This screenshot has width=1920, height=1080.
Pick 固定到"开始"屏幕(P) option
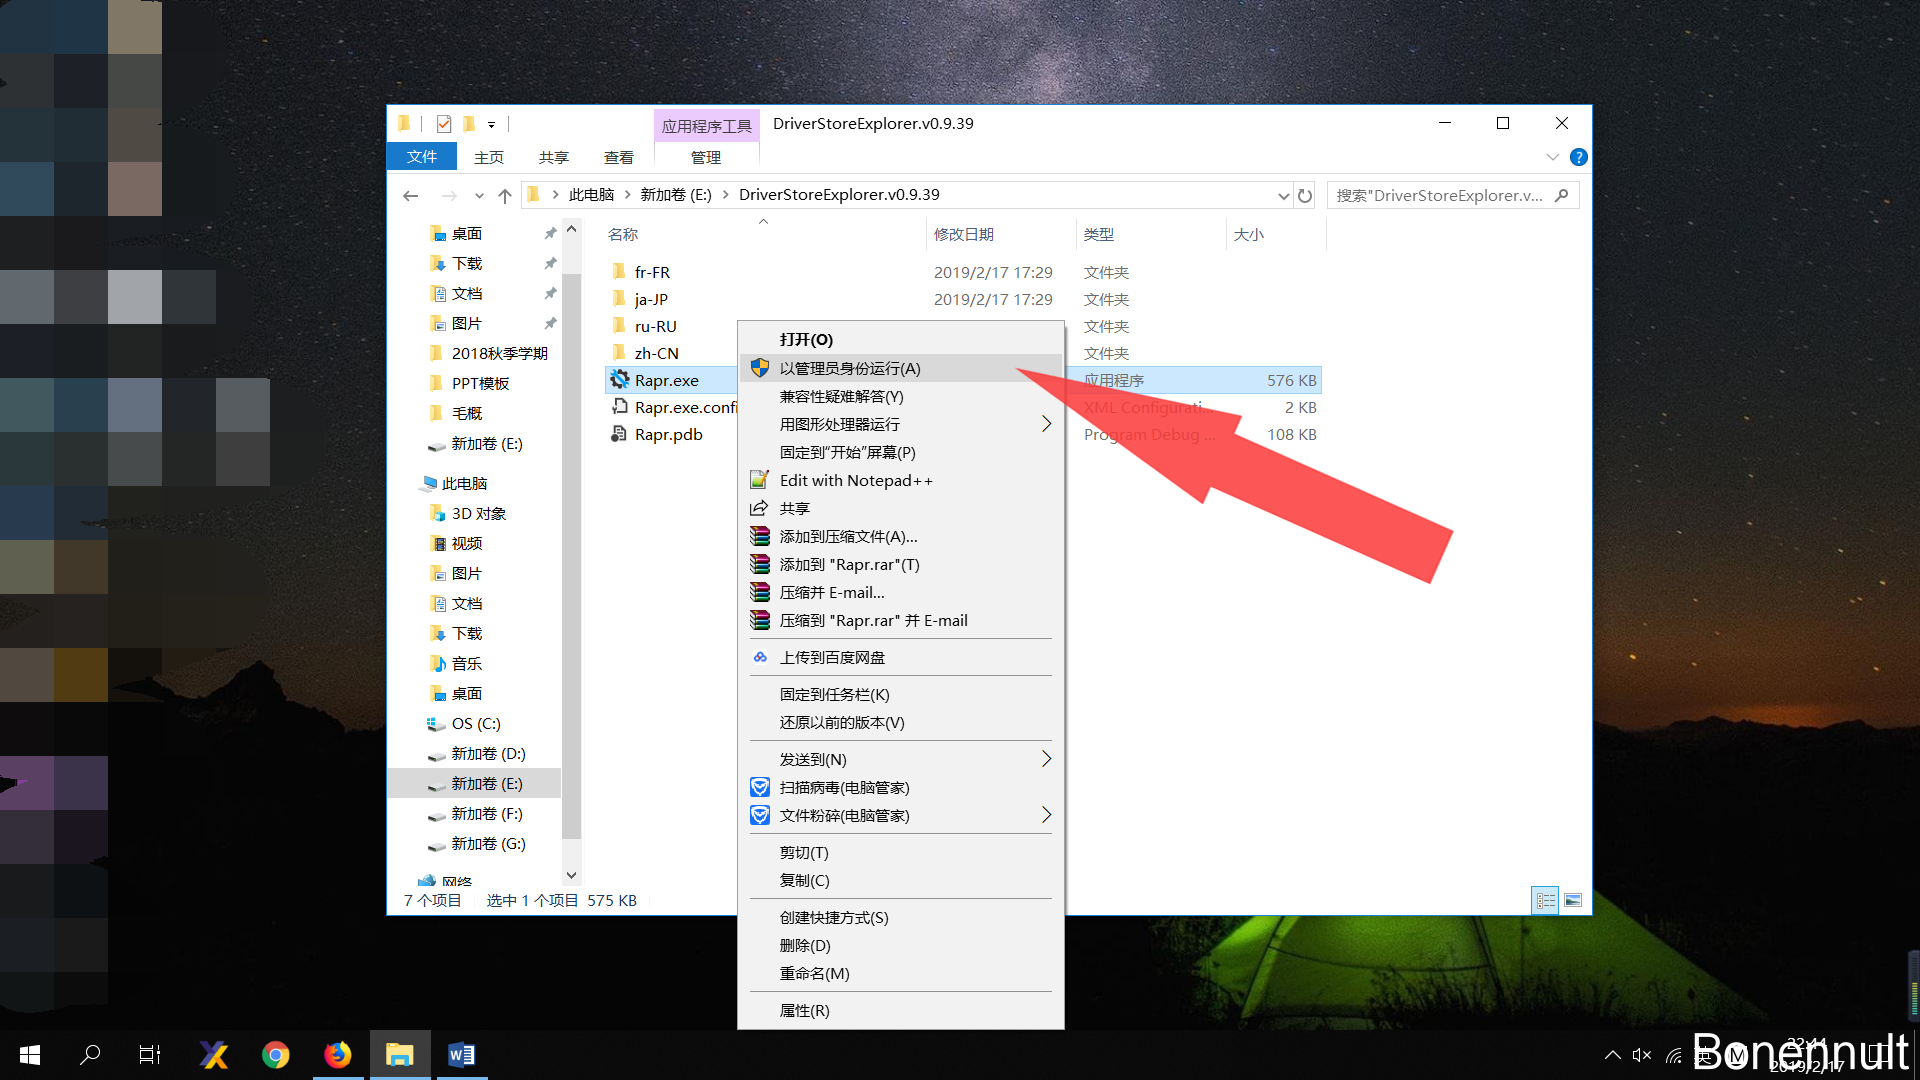(x=900, y=452)
